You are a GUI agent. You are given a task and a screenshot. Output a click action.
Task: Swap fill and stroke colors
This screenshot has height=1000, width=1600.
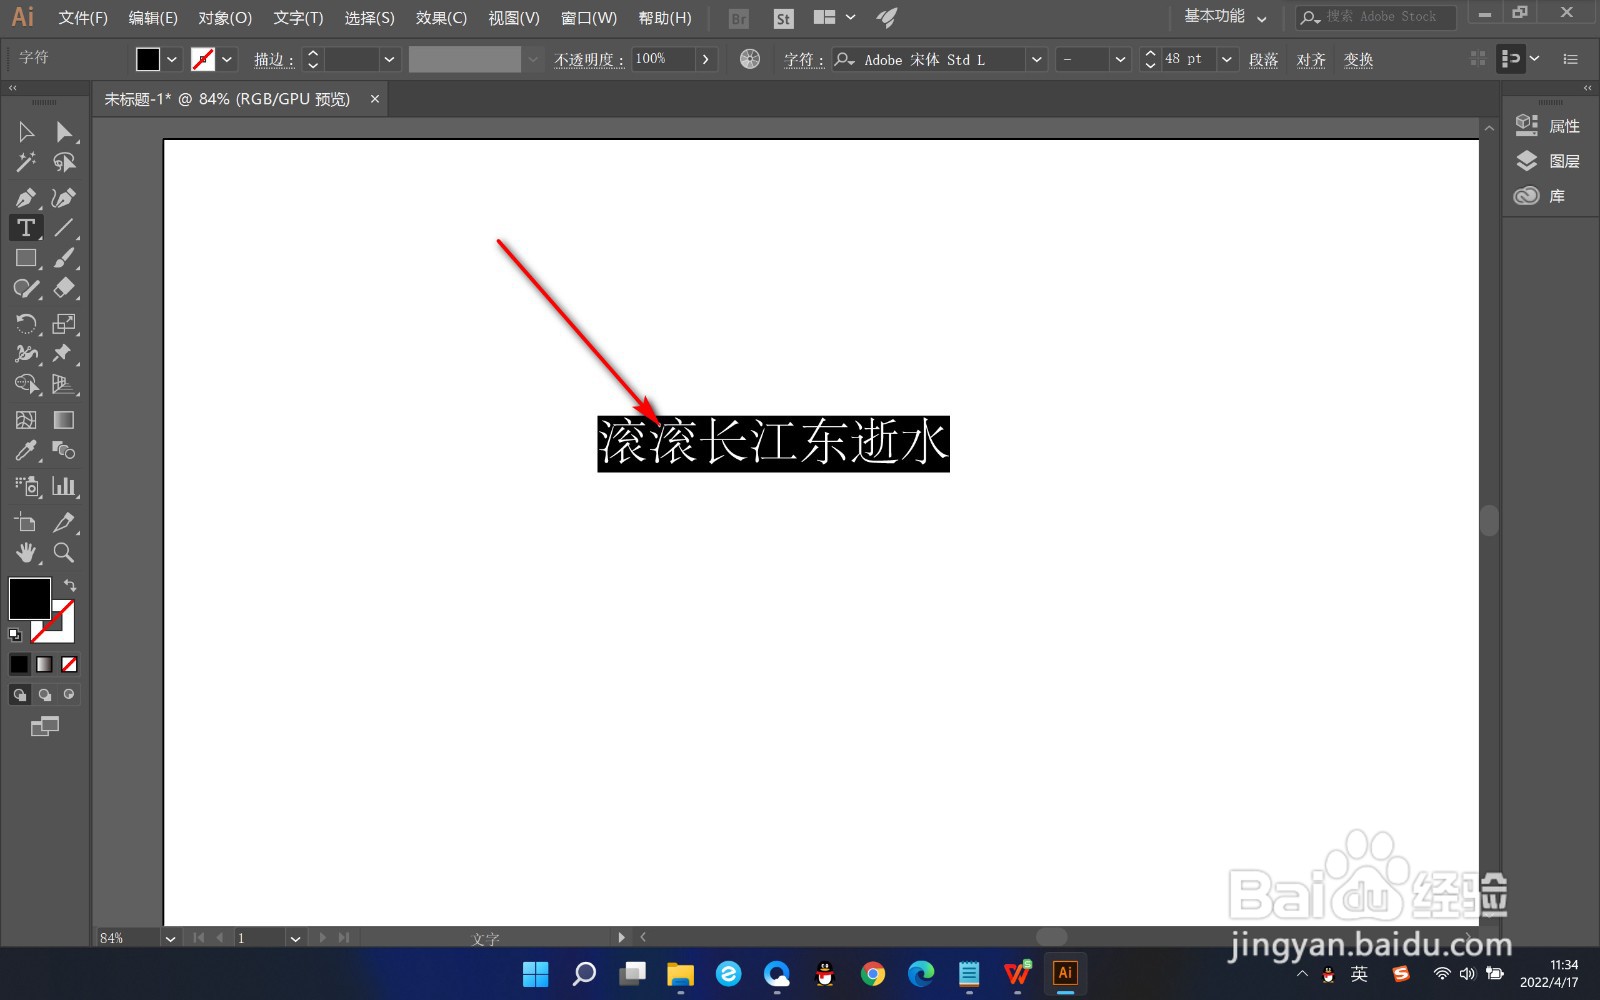pyautogui.click(x=70, y=585)
